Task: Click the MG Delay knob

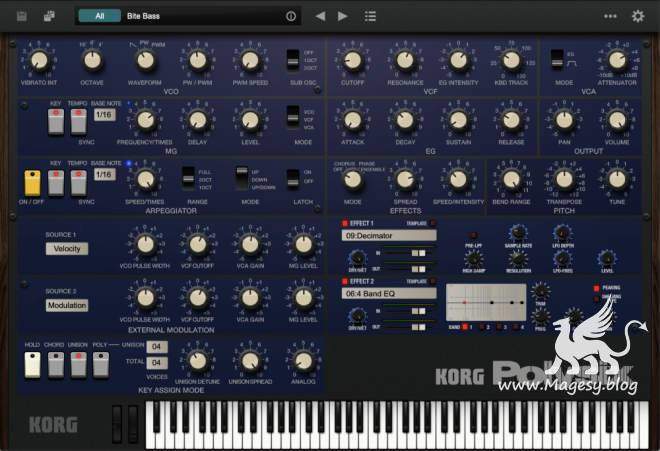Action: pos(198,120)
